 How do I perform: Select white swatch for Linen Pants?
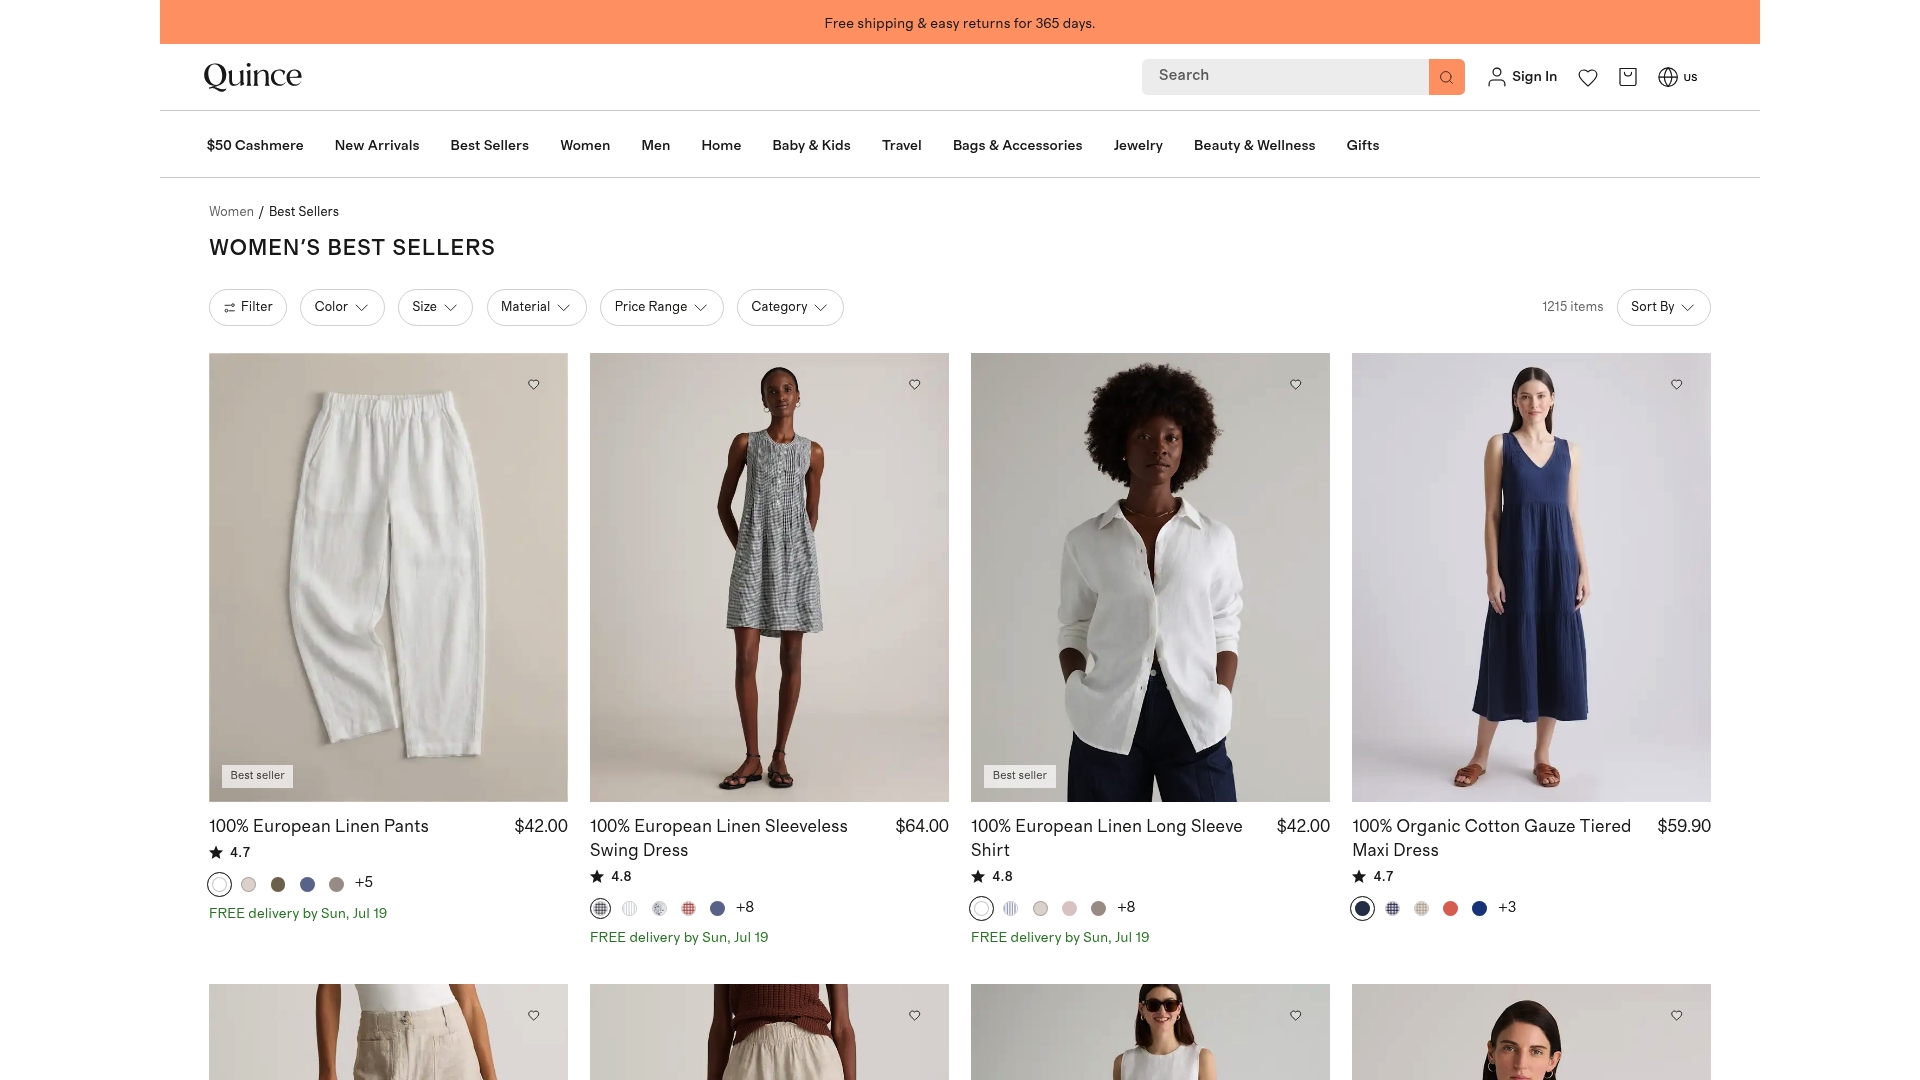coord(220,884)
